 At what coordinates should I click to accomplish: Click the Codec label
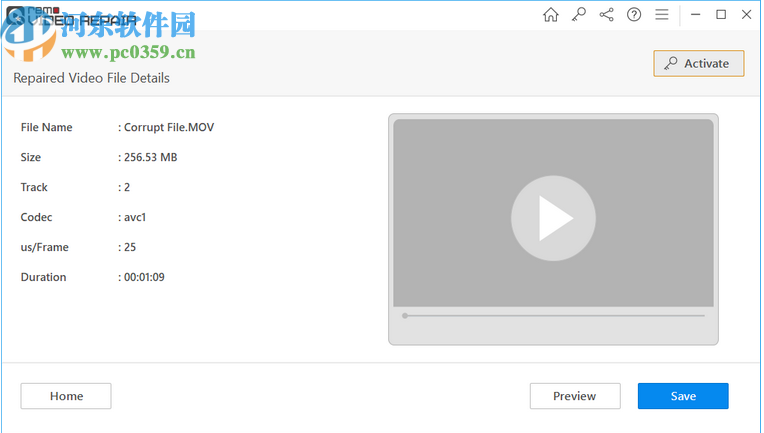[37, 217]
